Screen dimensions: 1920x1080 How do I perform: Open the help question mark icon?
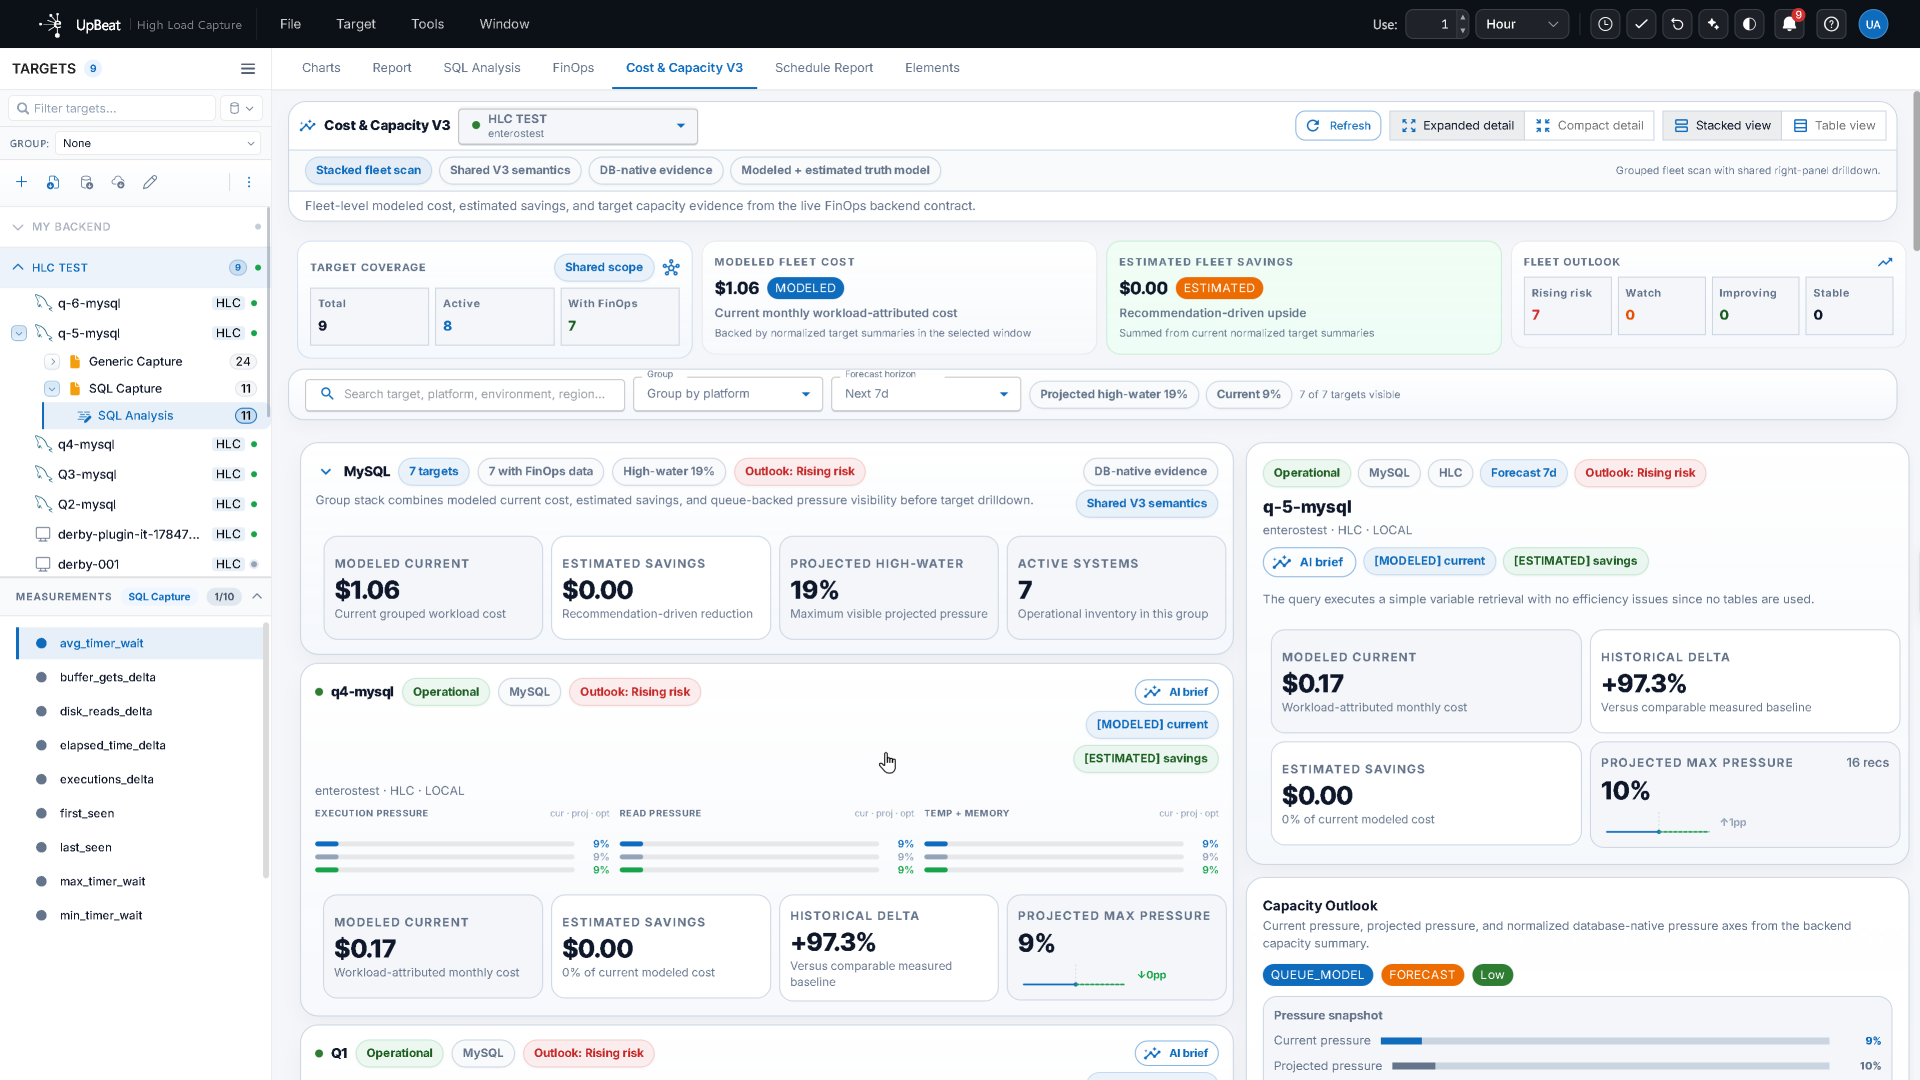pyautogui.click(x=1831, y=24)
